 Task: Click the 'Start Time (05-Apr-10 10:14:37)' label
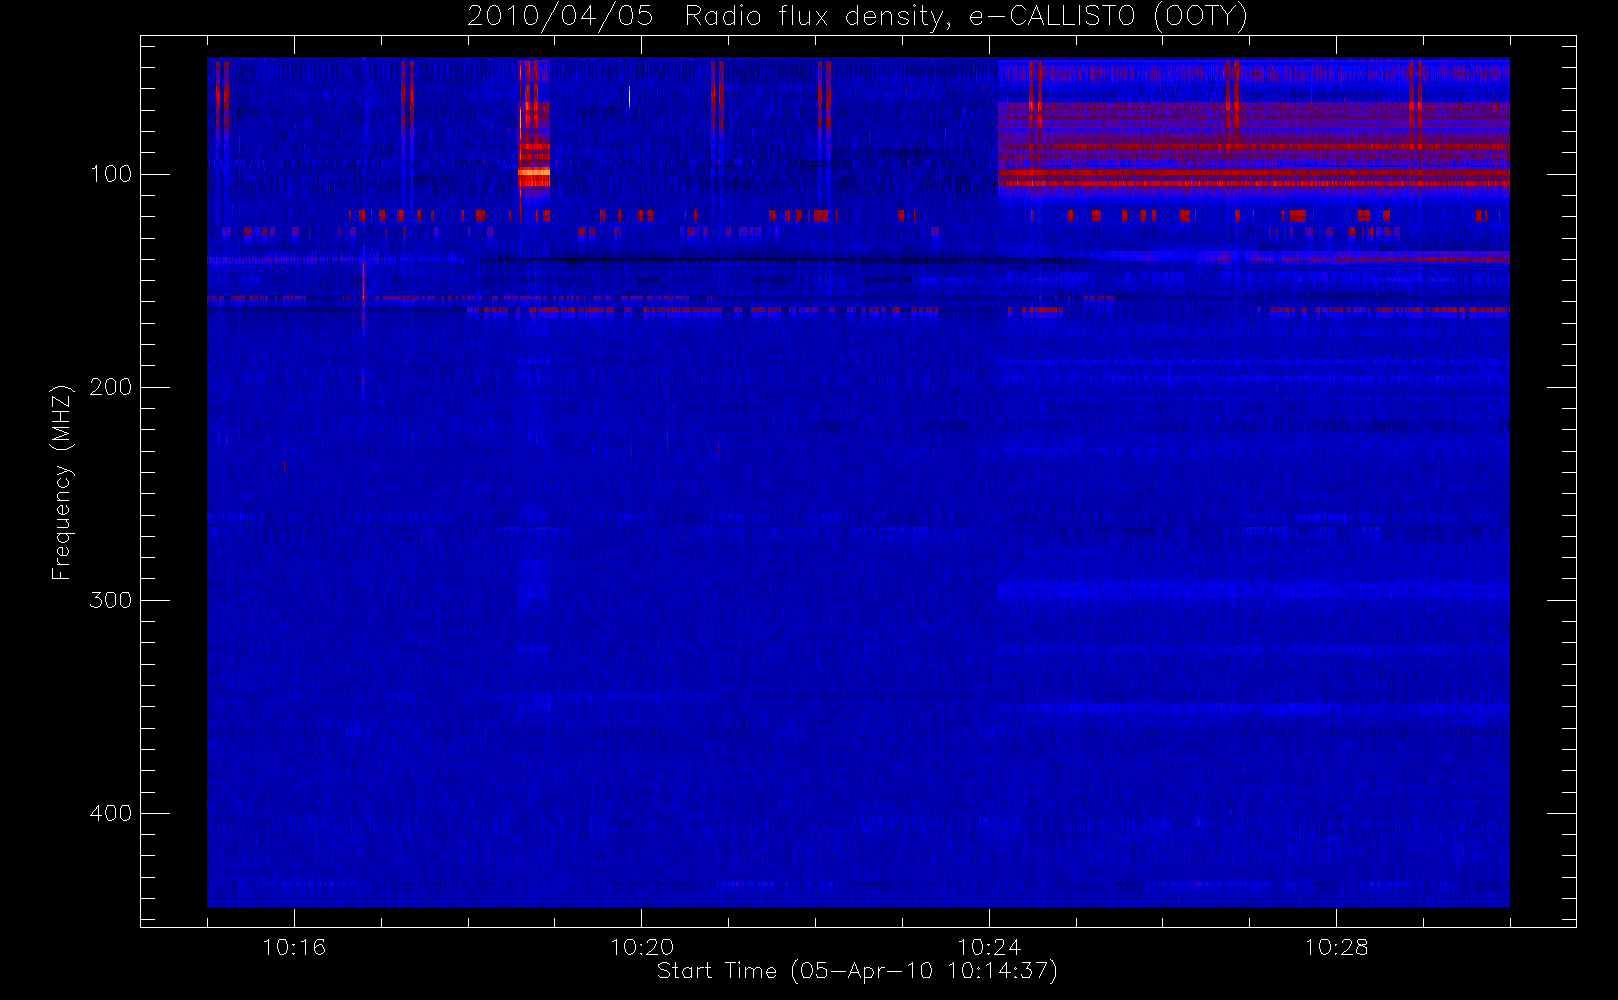857,971
